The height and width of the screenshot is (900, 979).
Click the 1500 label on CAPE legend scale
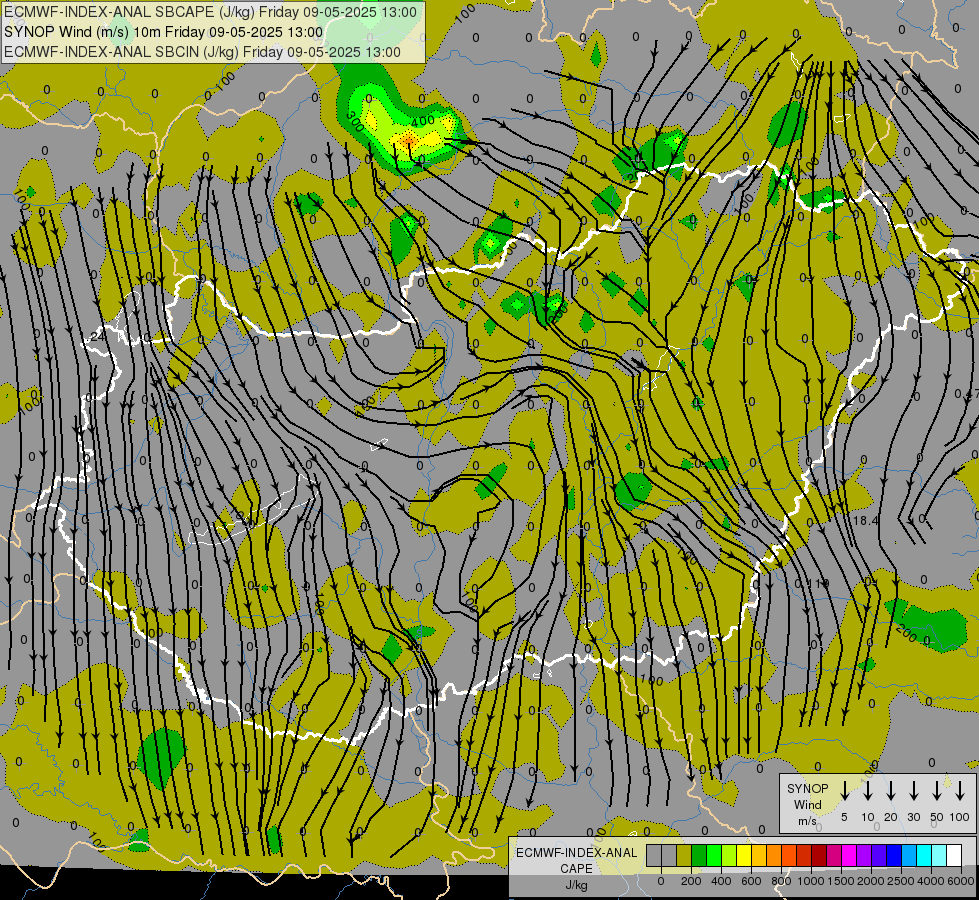point(841,881)
